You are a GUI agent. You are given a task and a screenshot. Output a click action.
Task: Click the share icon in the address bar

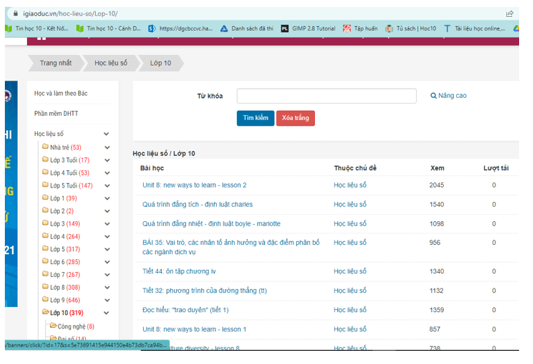coord(509,14)
